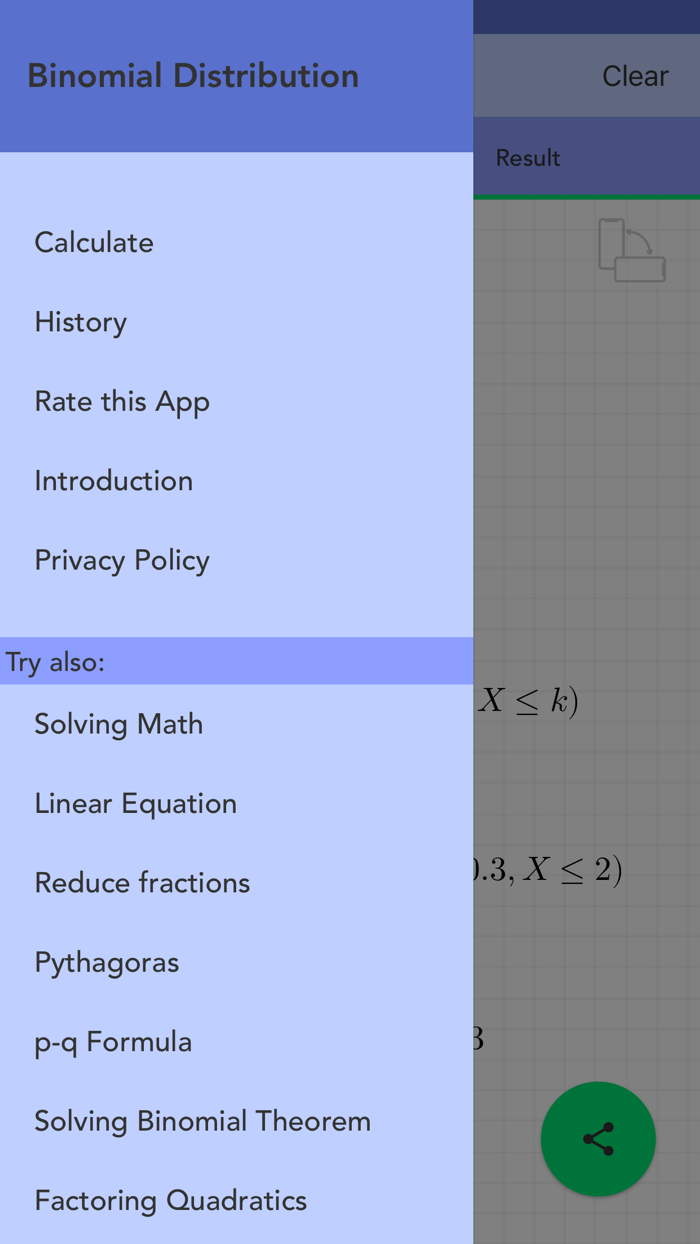This screenshot has height=1244, width=700.
Task: Open Calculate from the sidebar menu
Action: coord(93,242)
